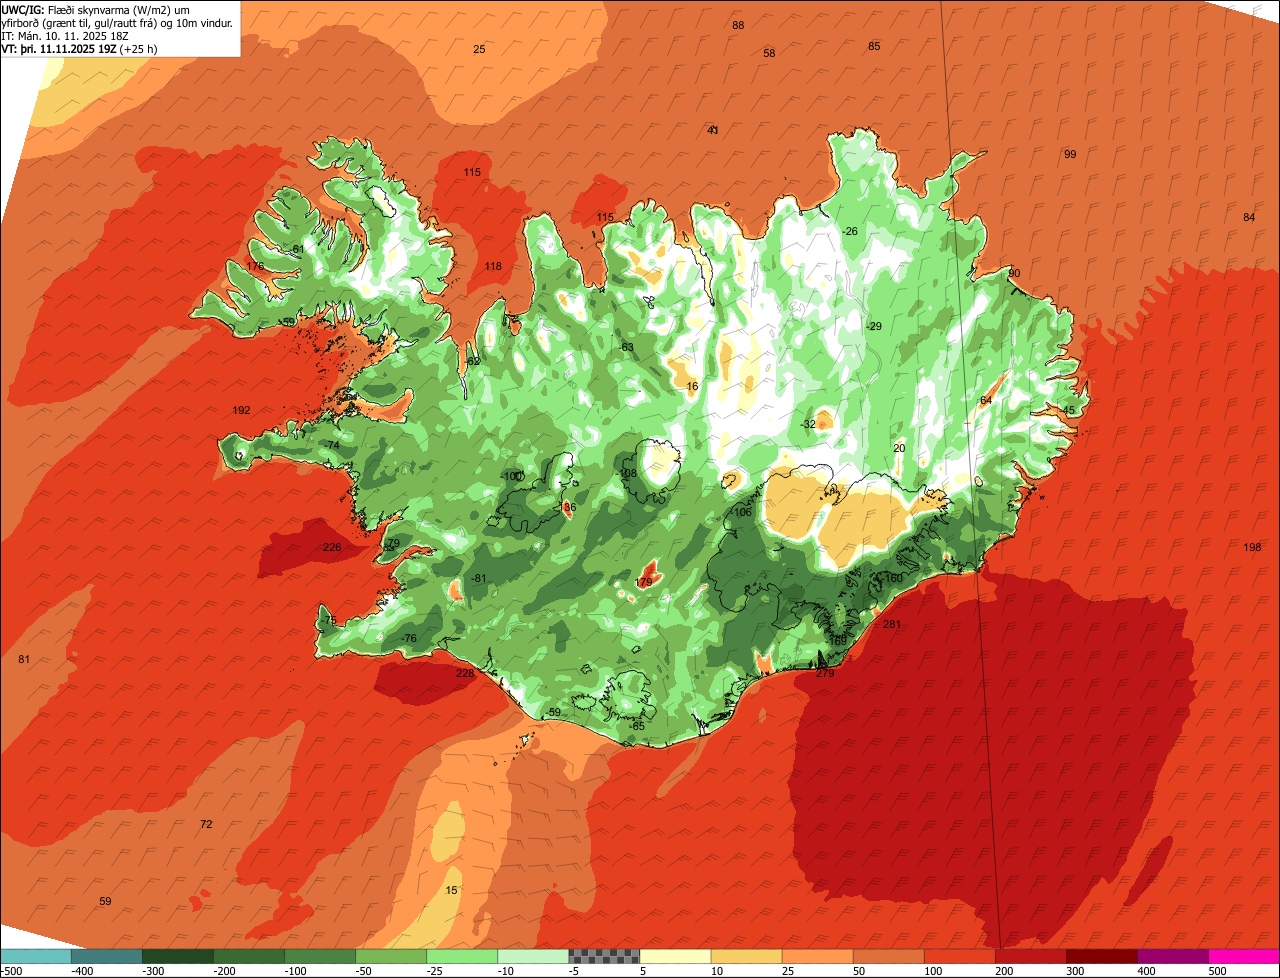Select the map value 85
The image size is (1280, 978).
[874, 46]
